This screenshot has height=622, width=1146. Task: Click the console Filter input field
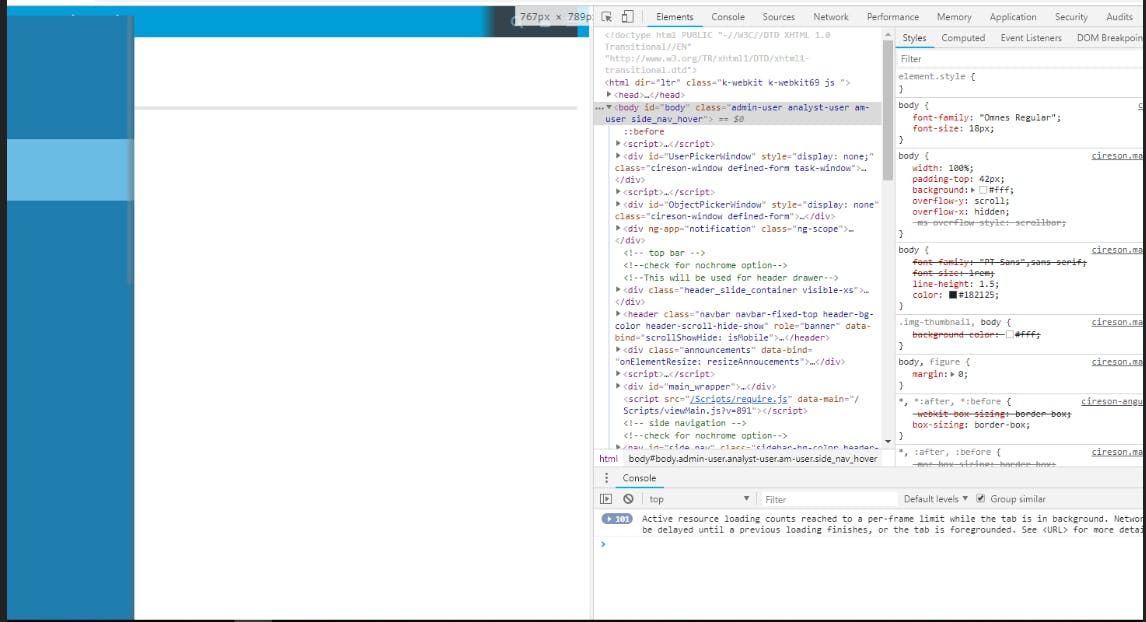[x=828, y=499]
